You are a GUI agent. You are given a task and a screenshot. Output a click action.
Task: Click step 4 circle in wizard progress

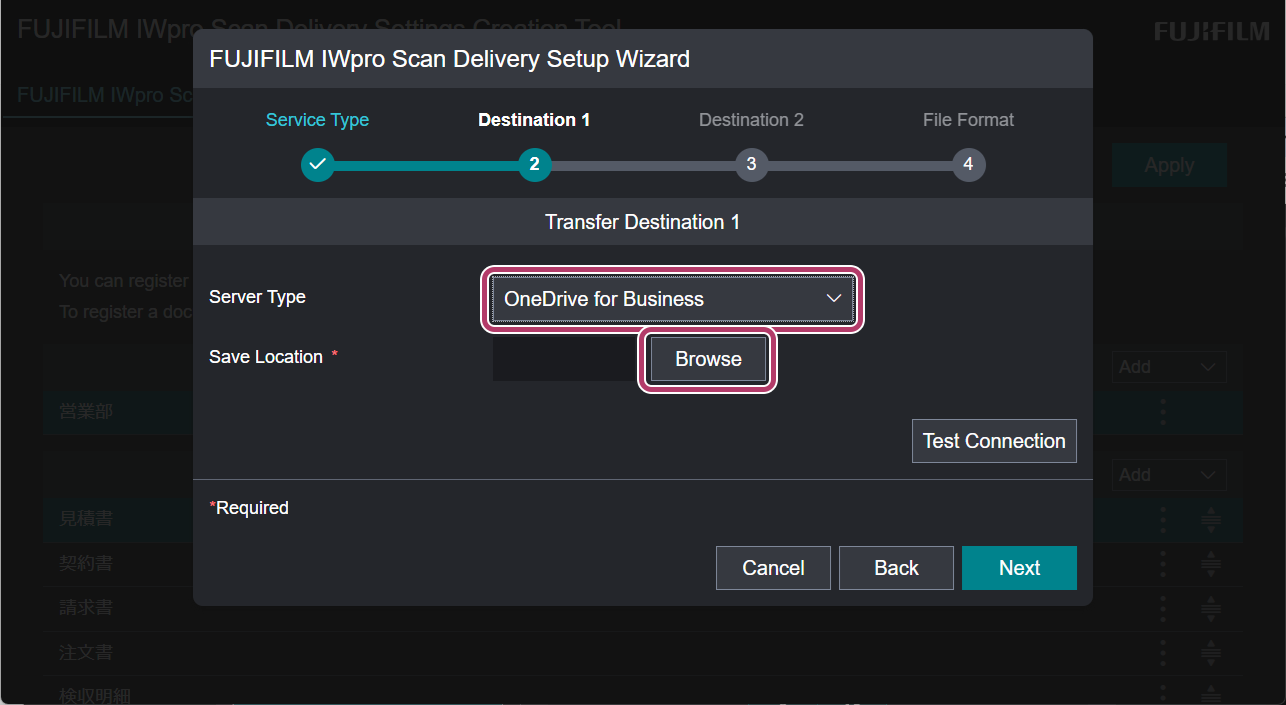tap(968, 164)
